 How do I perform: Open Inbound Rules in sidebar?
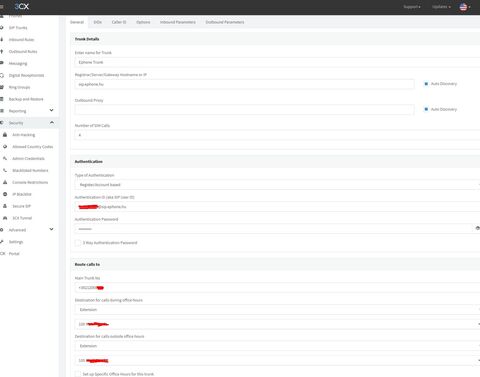click(21, 40)
